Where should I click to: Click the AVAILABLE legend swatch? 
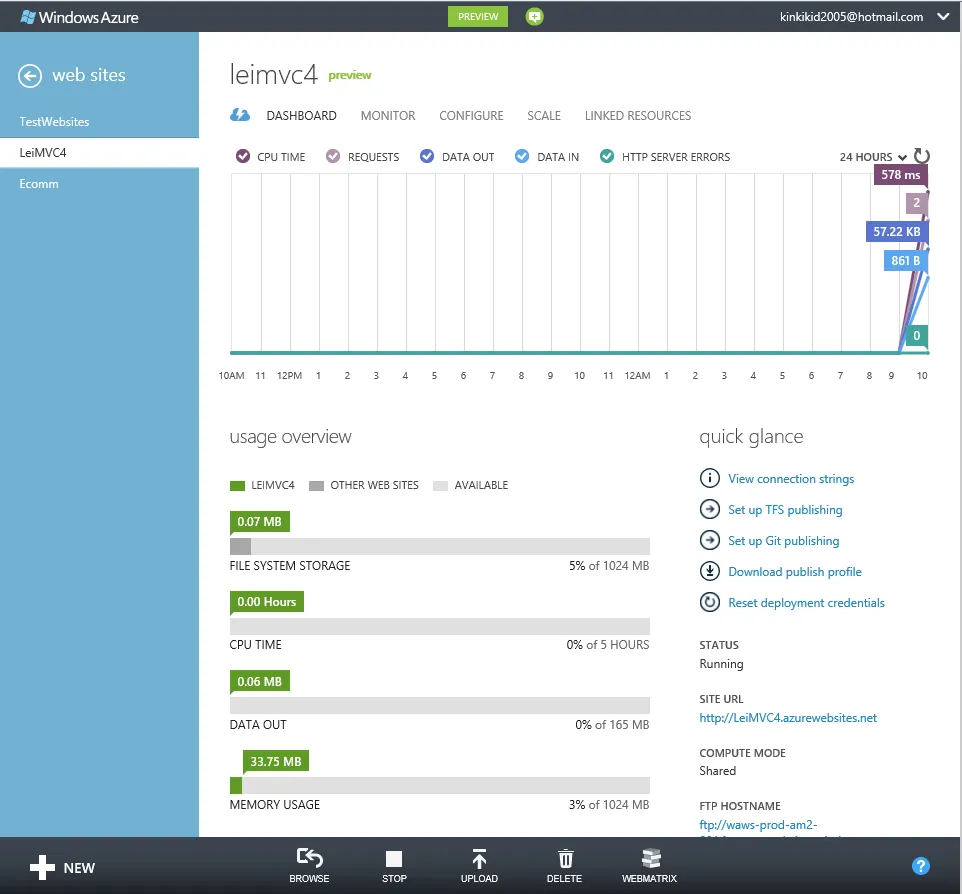coord(440,486)
